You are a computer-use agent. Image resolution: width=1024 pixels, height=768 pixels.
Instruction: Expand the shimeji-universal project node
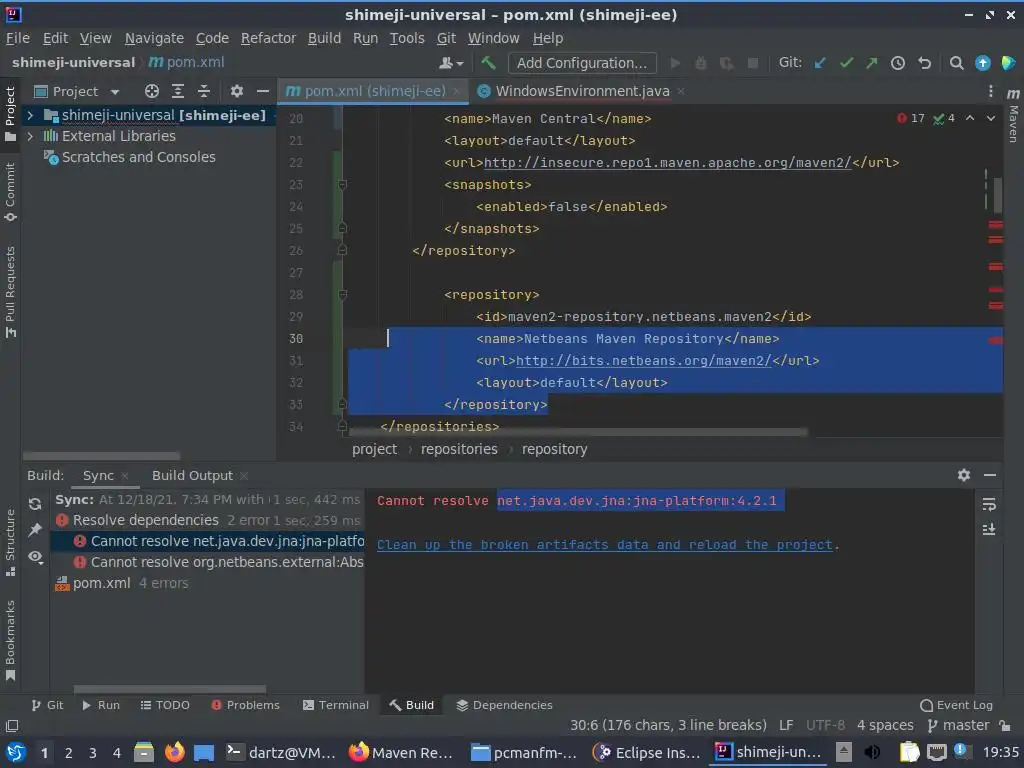point(30,116)
